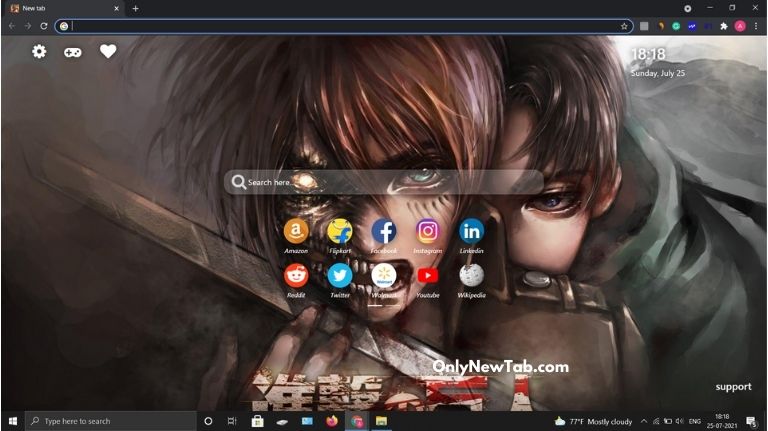Image resolution: width=768 pixels, height=431 pixels.
Task: Go back with browser back arrow
Action: coord(12,26)
